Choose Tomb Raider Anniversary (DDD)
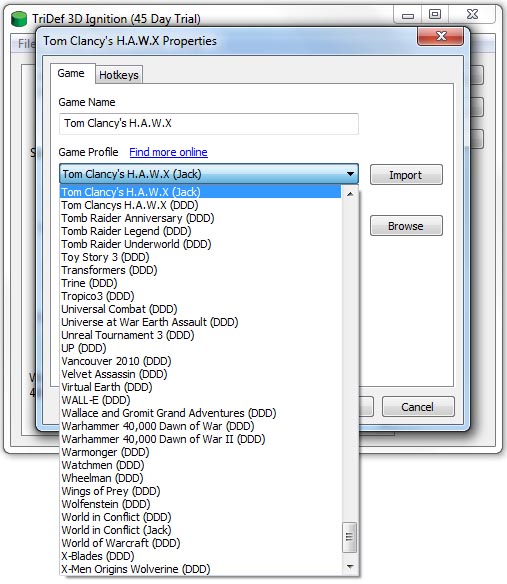The width and height of the screenshot is (507, 584). [201, 218]
